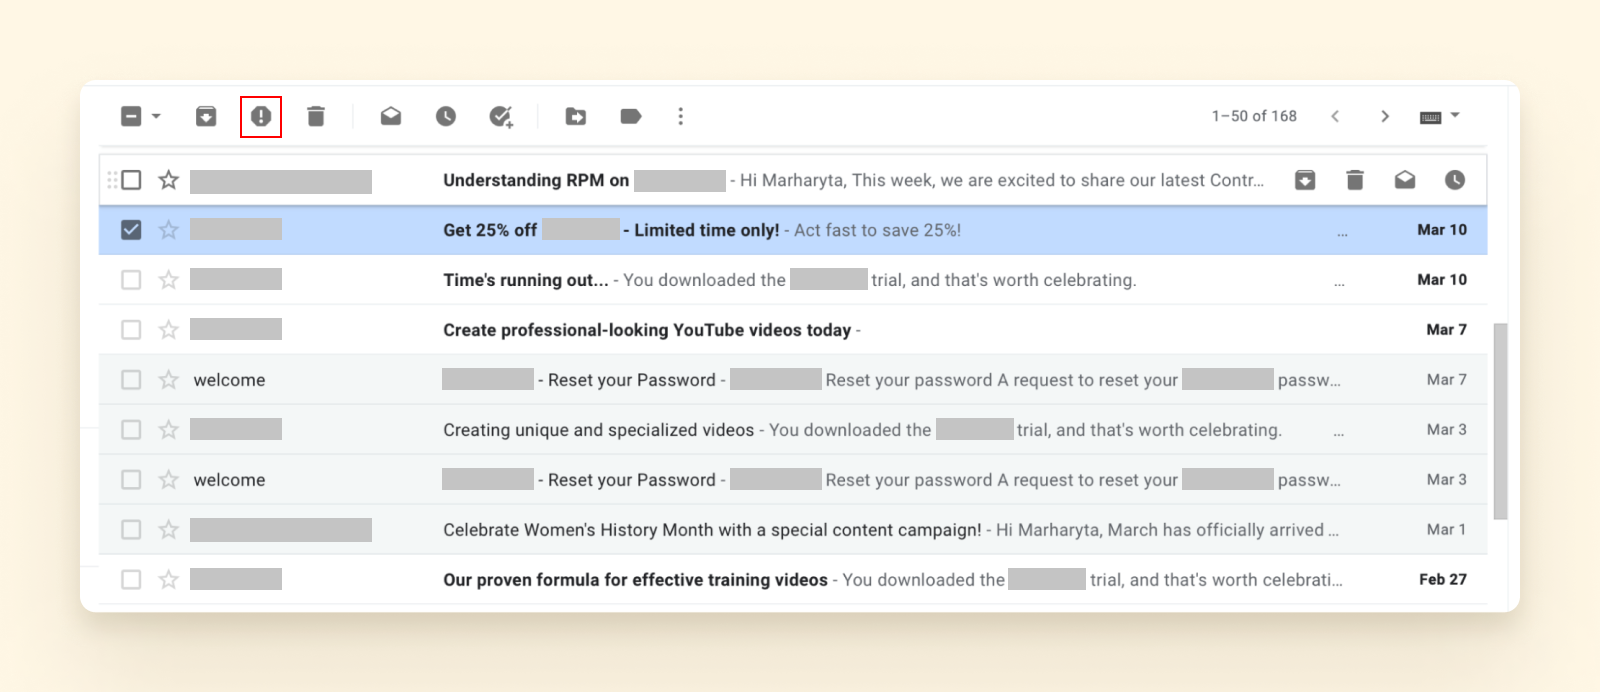Expand the input tools dropdown arrow

pos(1455,116)
